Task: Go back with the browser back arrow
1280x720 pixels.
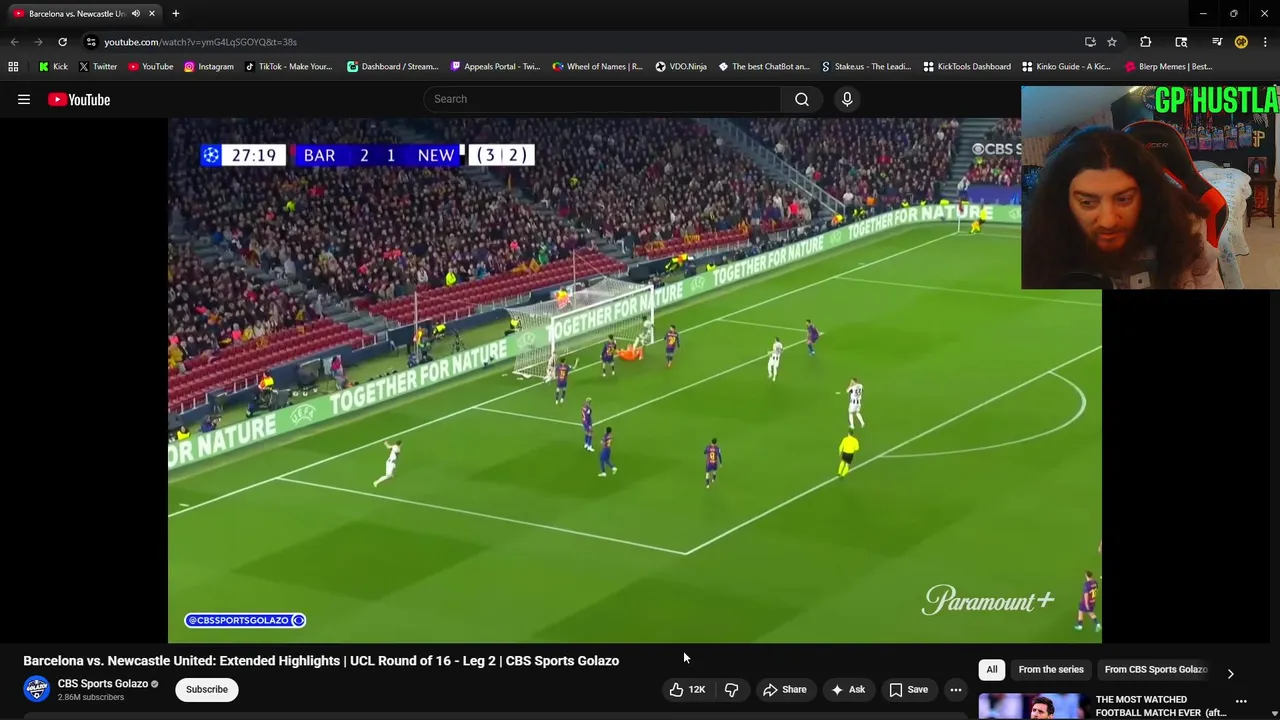Action: (14, 42)
